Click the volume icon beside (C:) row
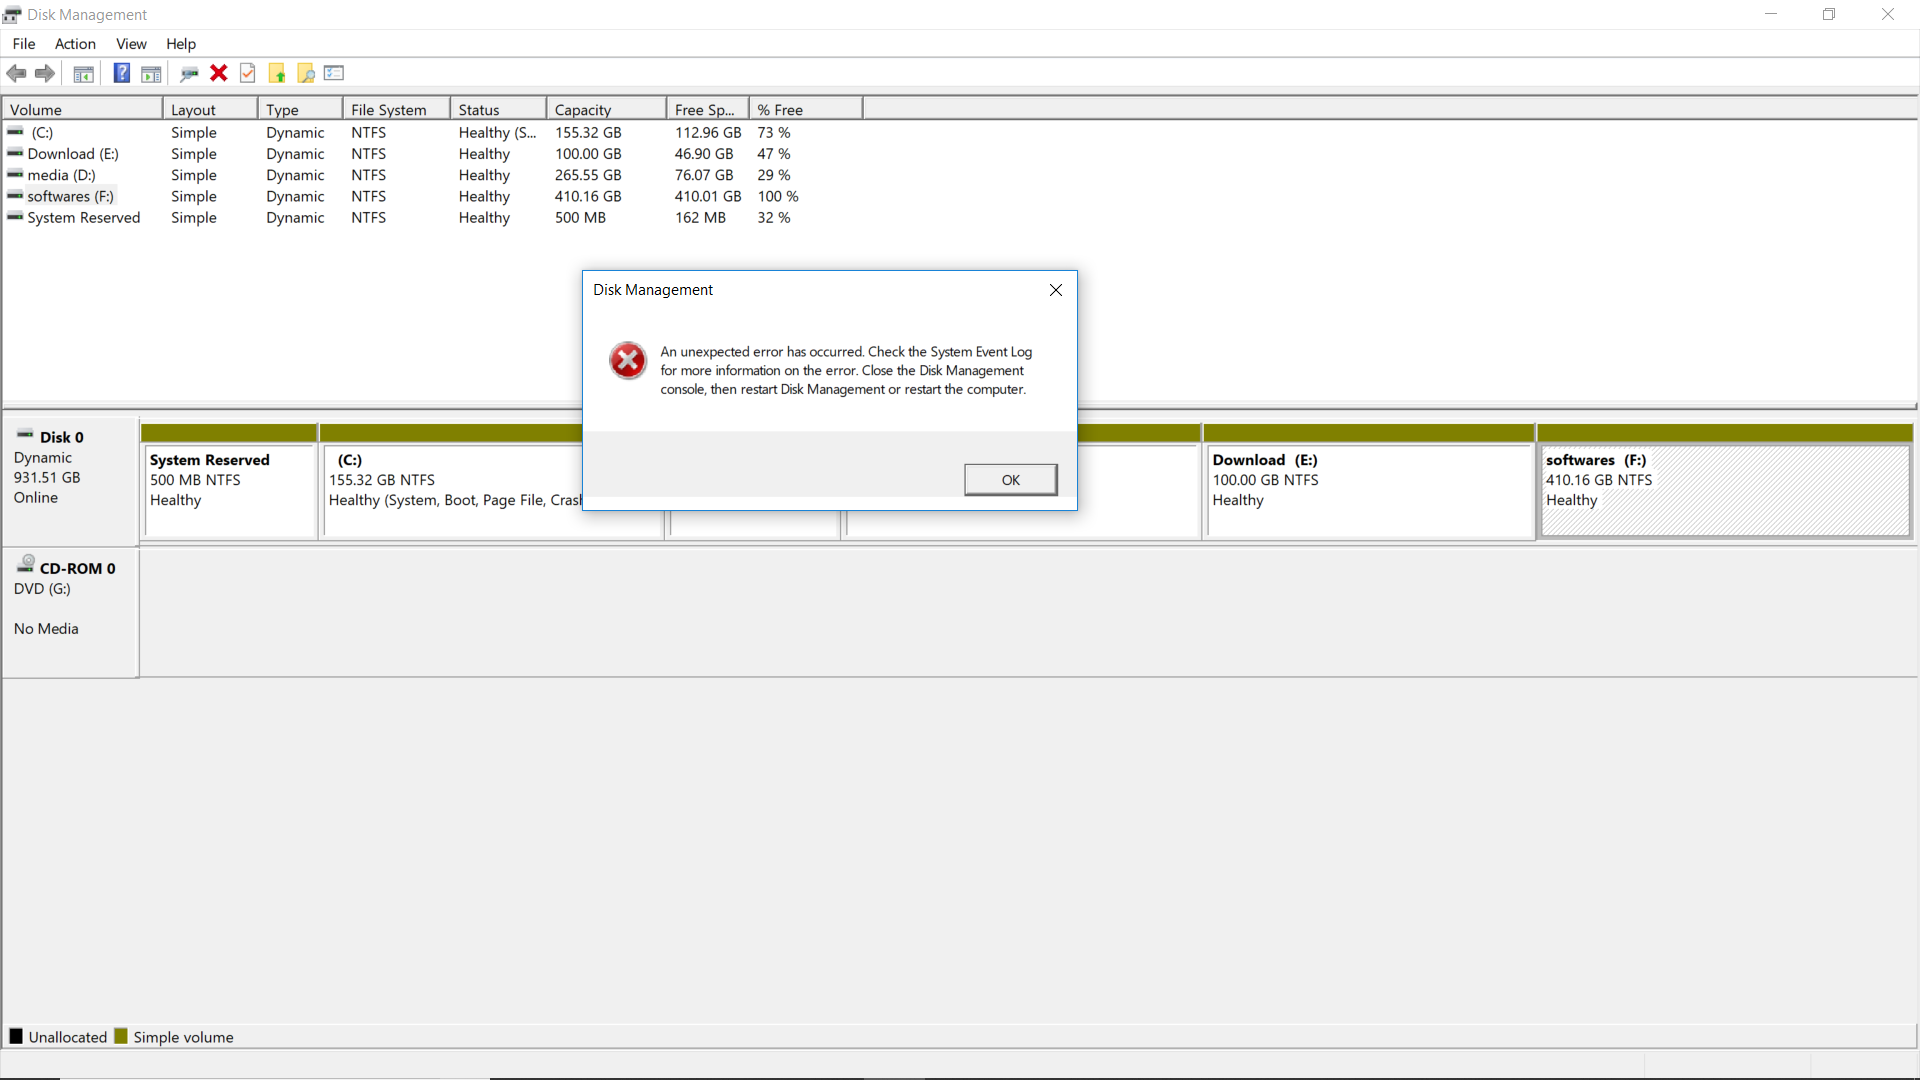 point(15,131)
